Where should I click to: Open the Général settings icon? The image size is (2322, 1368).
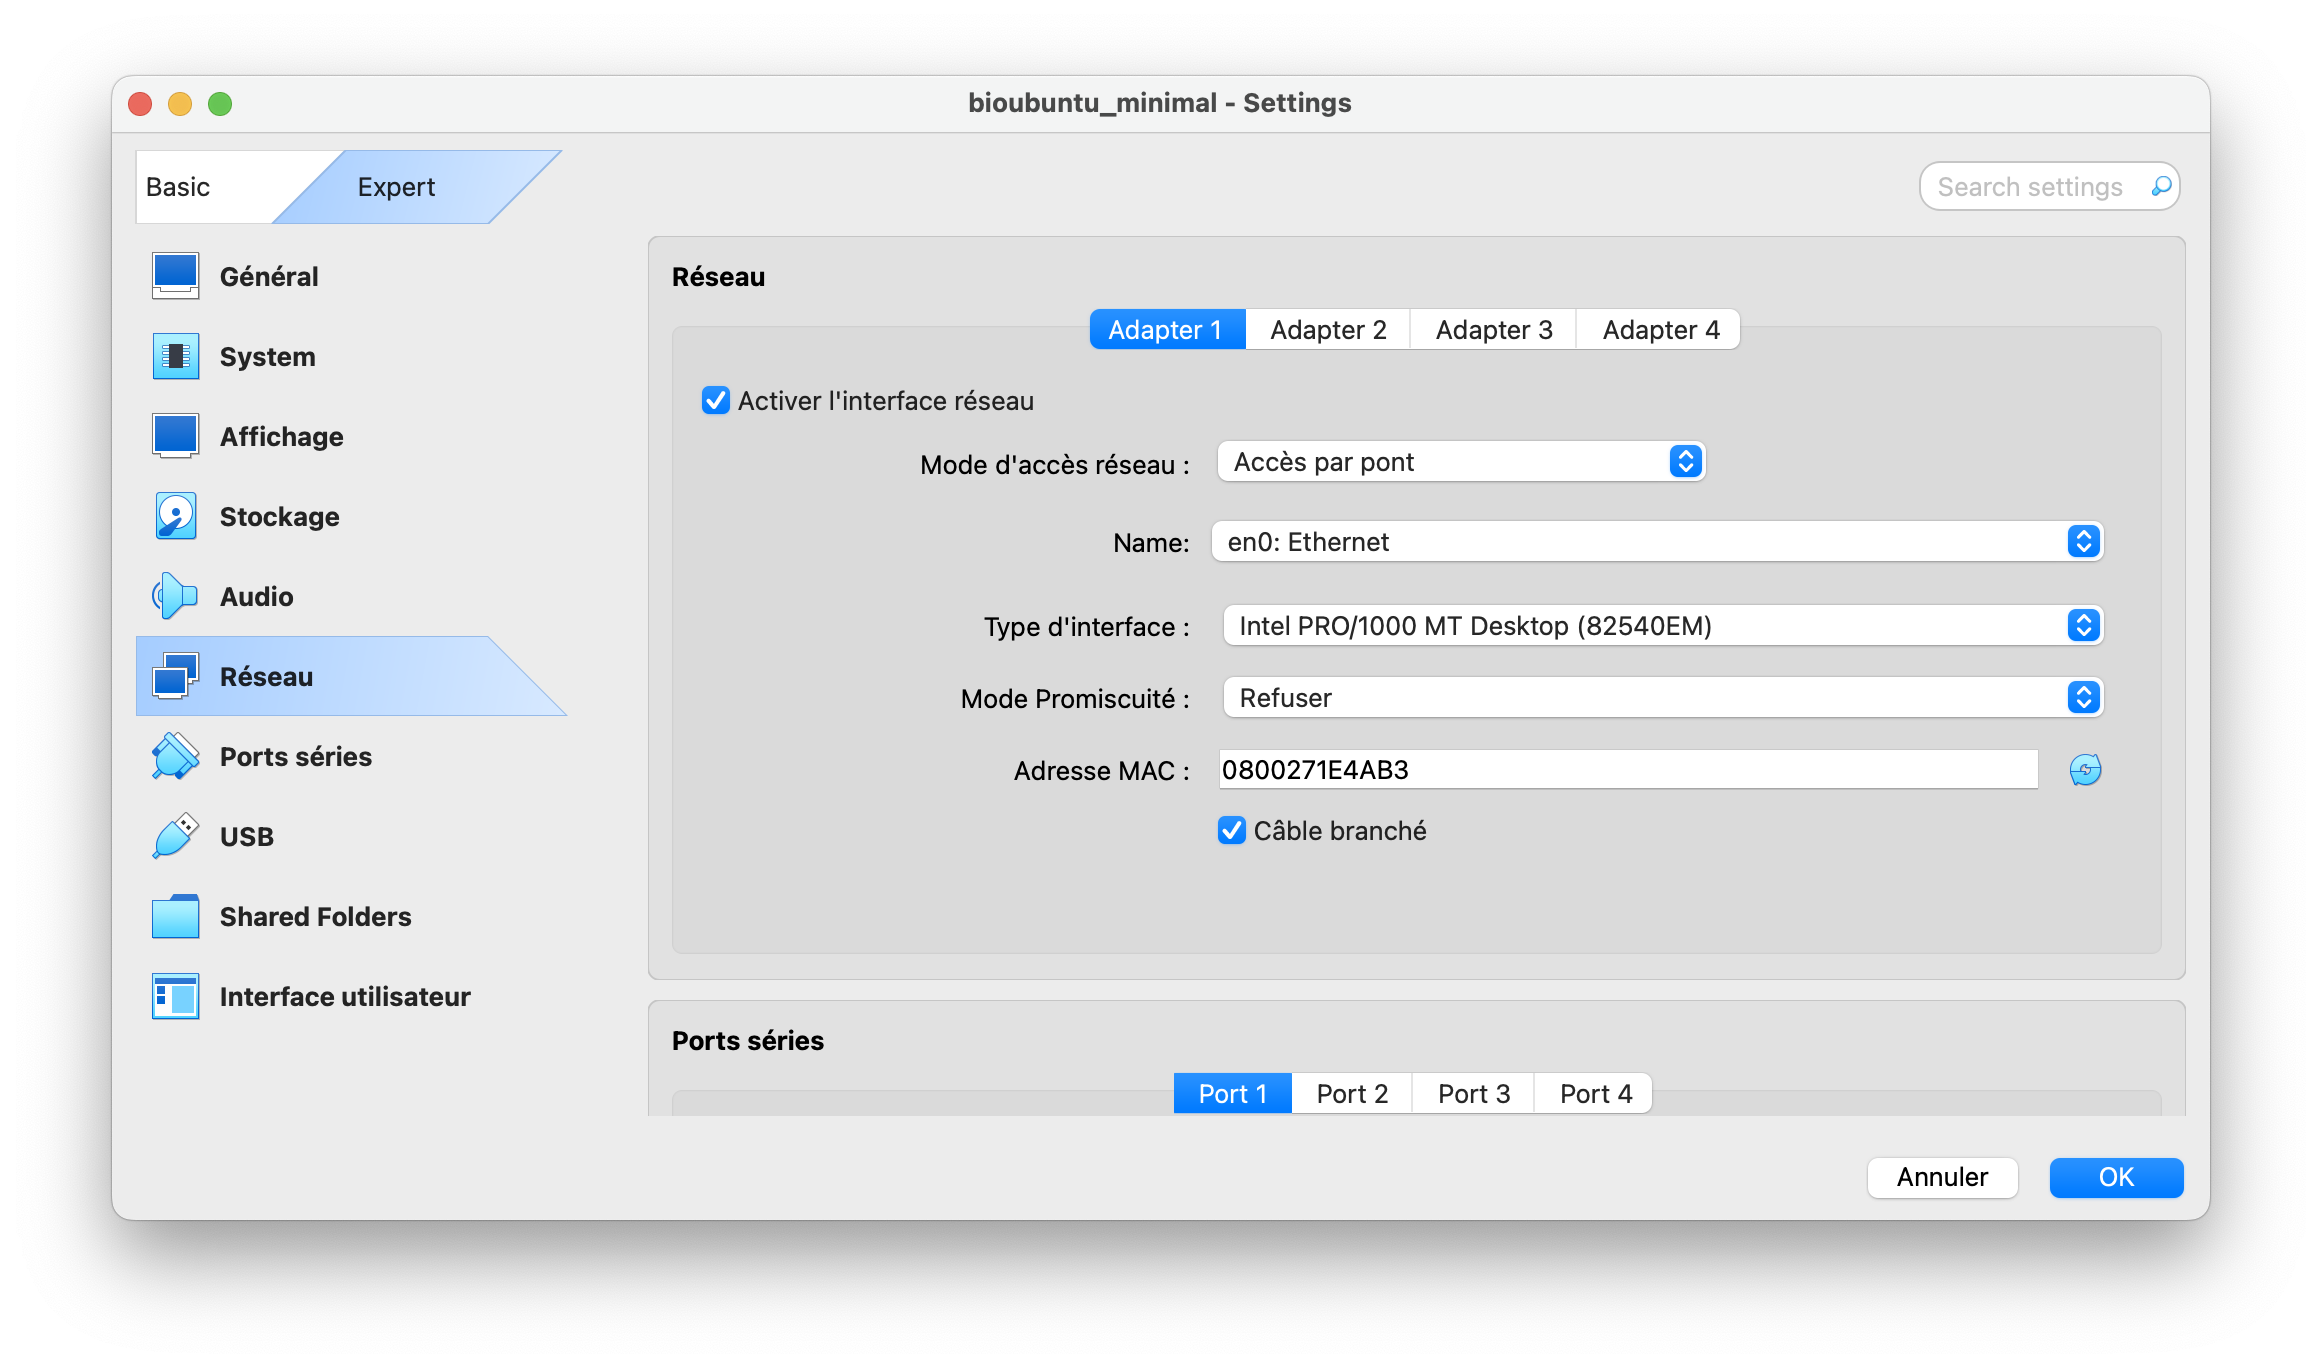click(176, 276)
